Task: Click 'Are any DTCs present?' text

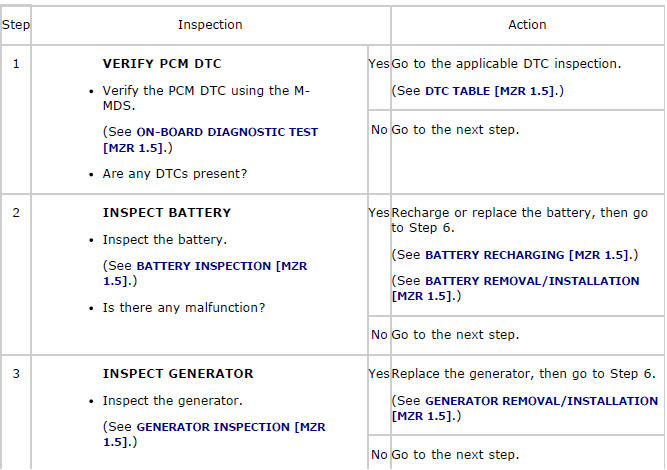Action: pyautogui.click(x=175, y=174)
